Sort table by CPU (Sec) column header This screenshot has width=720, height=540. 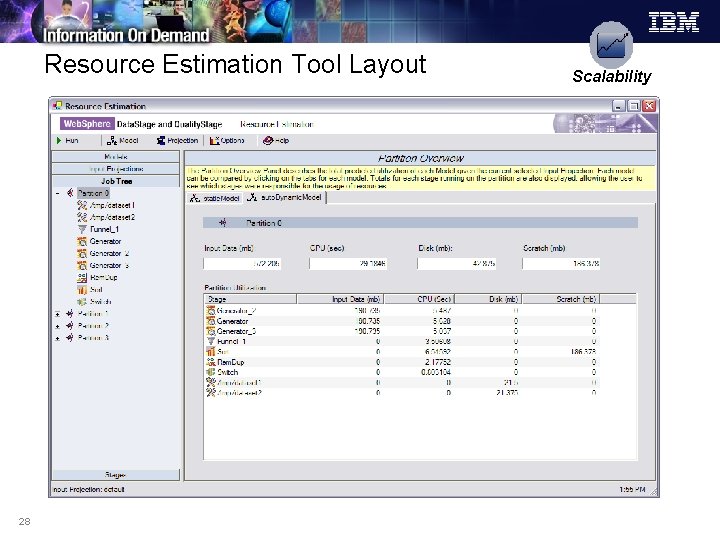[x=419, y=299]
